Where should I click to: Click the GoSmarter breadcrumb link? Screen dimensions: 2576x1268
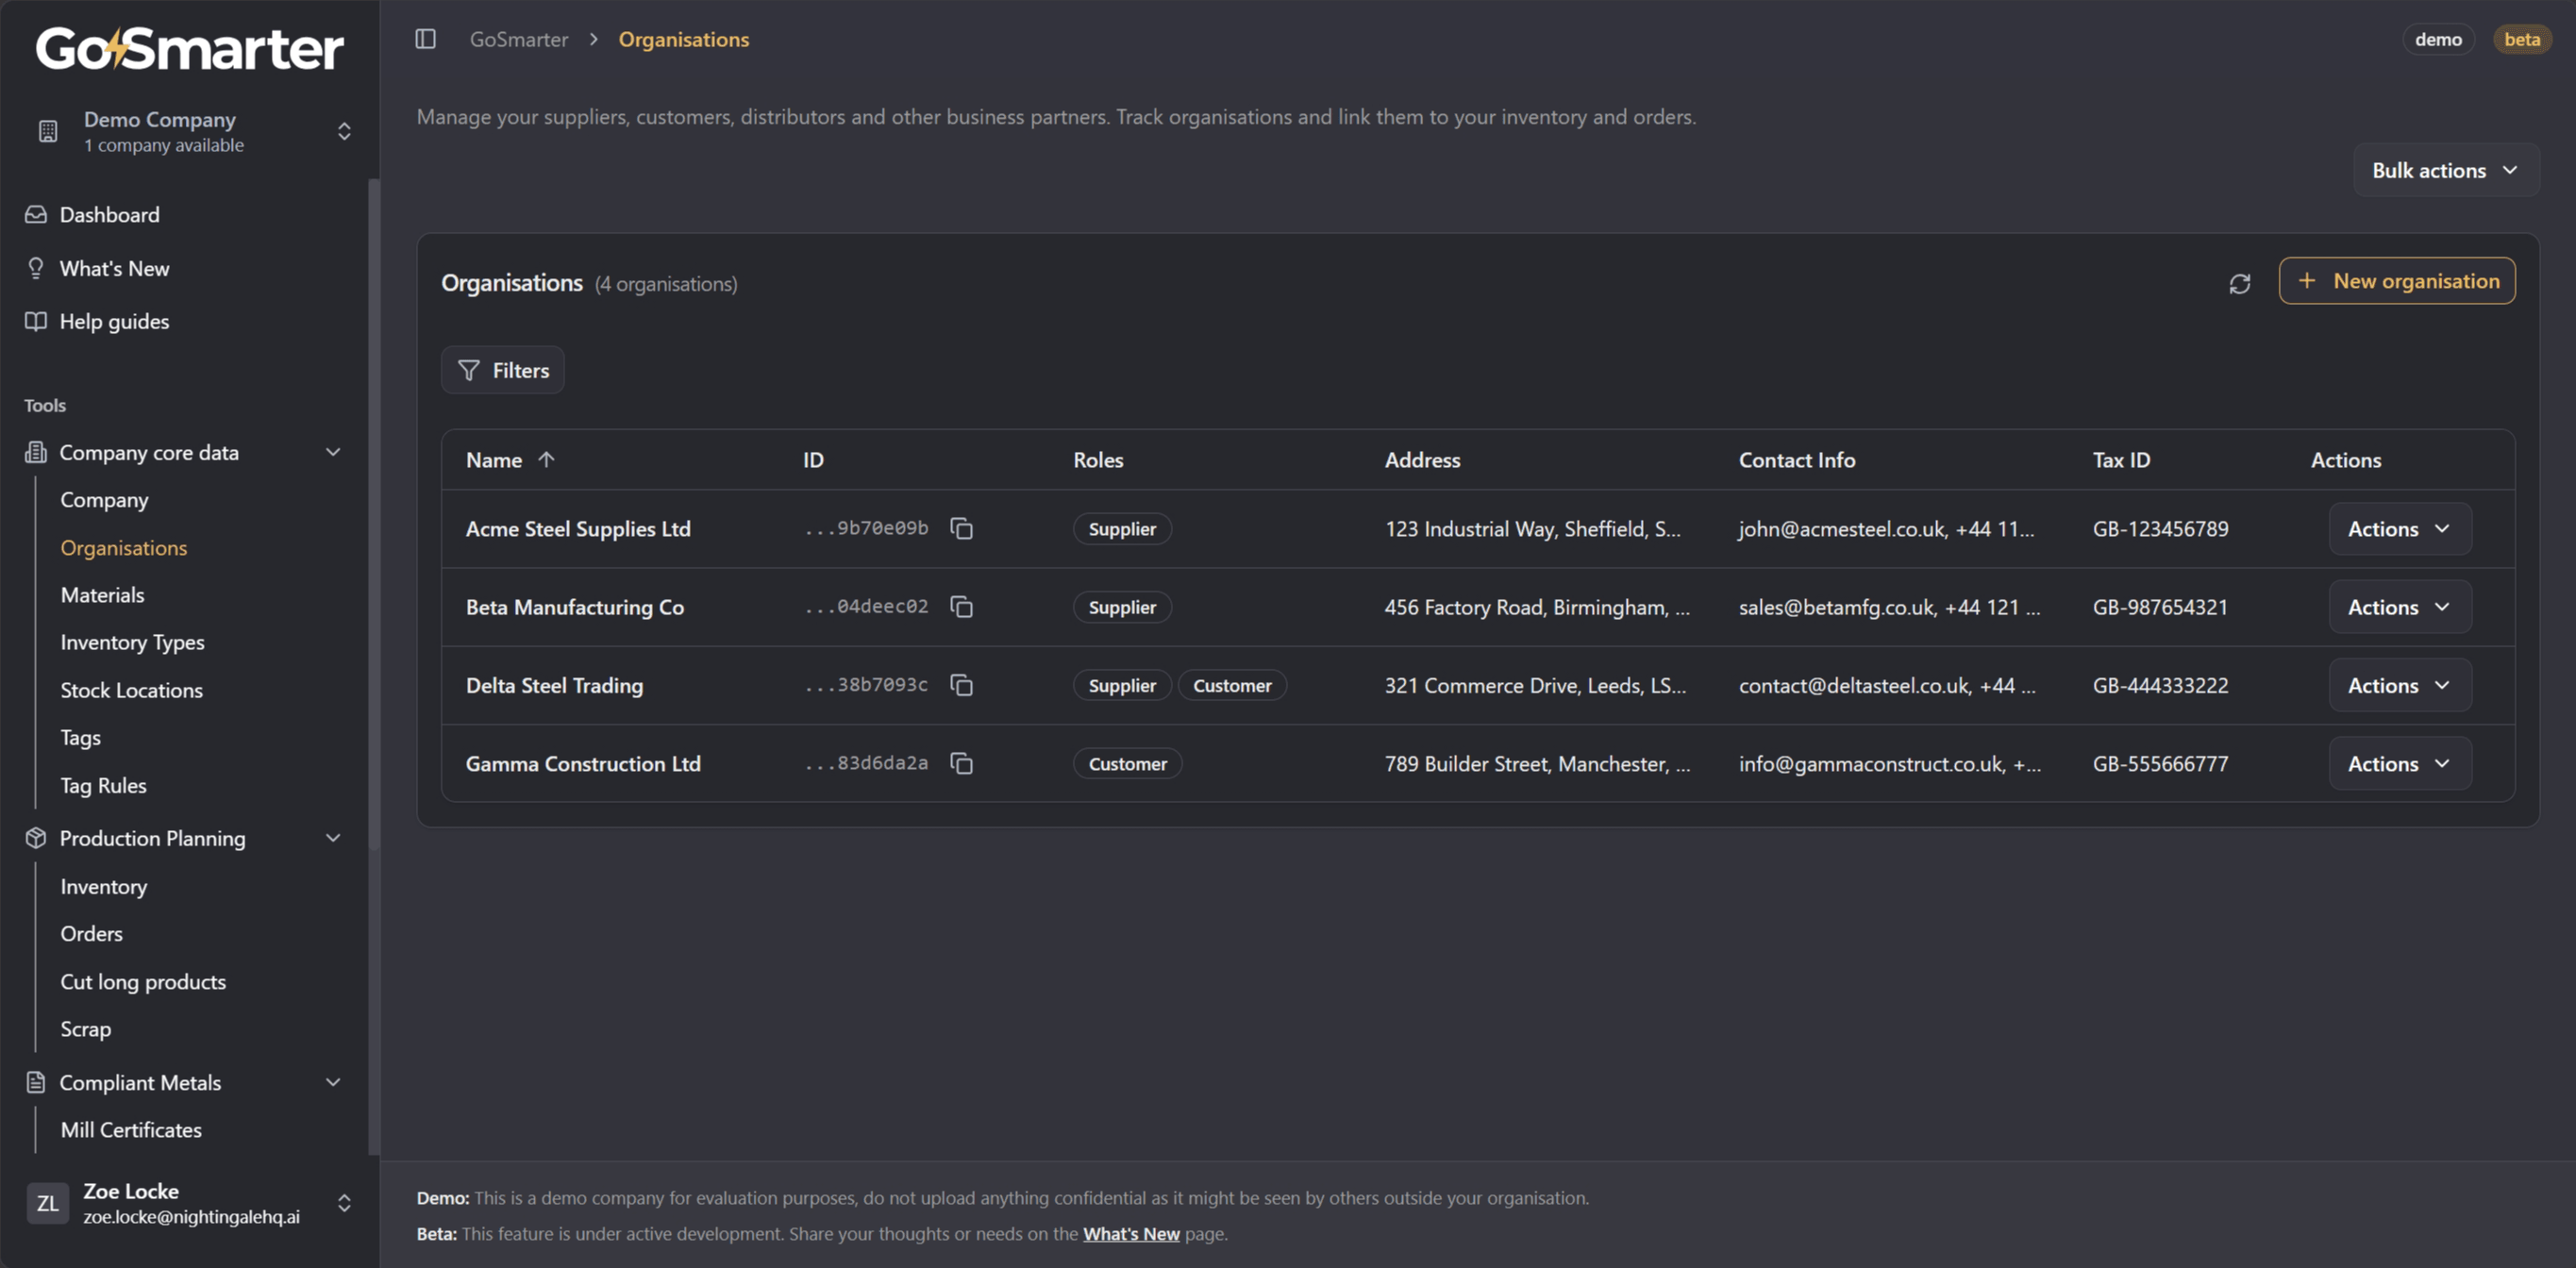click(x=519, y=39)
